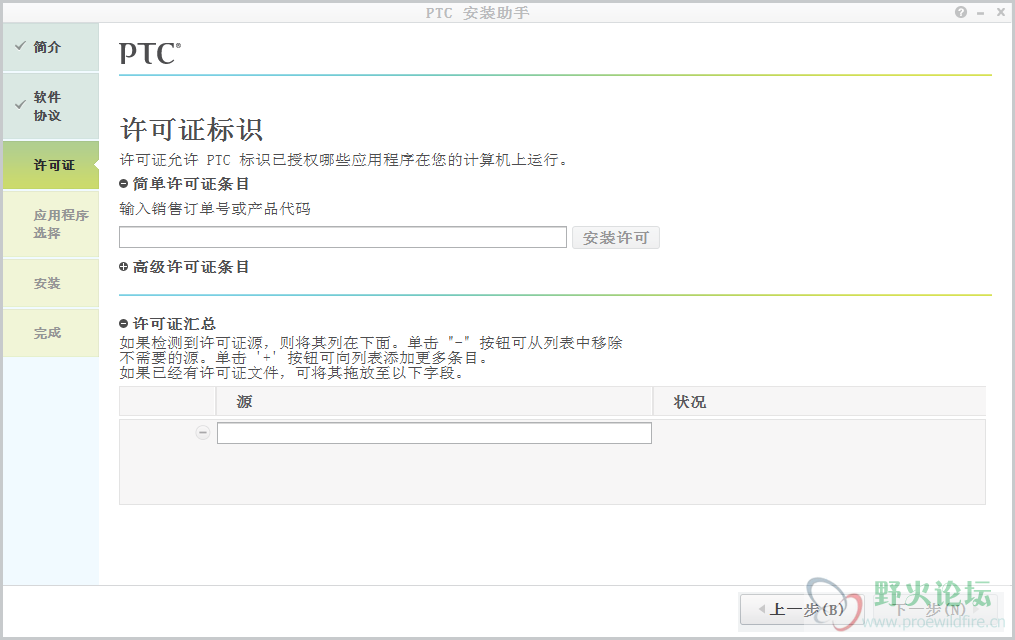Select the 应用程序选择 step

[x=51, y=224]
